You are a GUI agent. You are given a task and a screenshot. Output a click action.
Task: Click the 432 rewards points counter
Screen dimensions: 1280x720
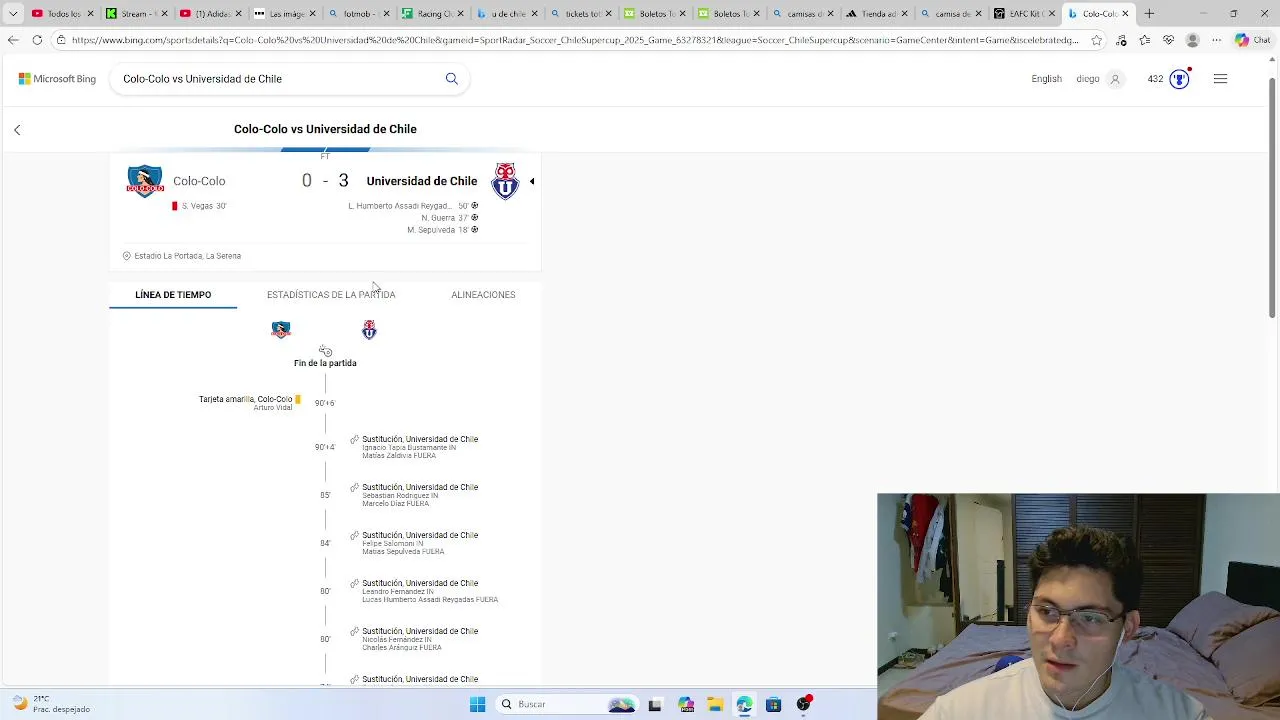tap(1155, 79)
